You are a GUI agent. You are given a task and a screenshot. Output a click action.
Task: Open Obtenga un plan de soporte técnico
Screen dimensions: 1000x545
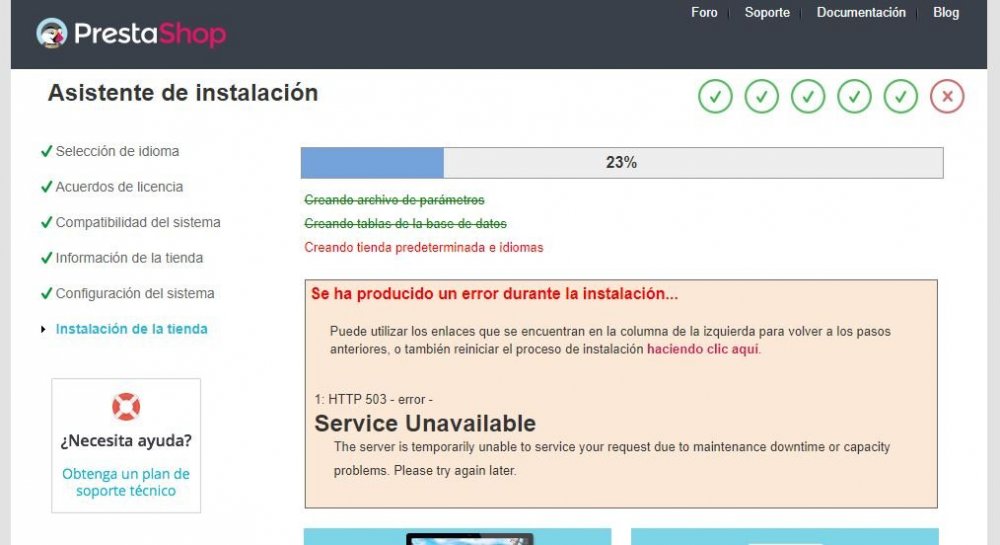pyautogui.click(x=126, y=483)
